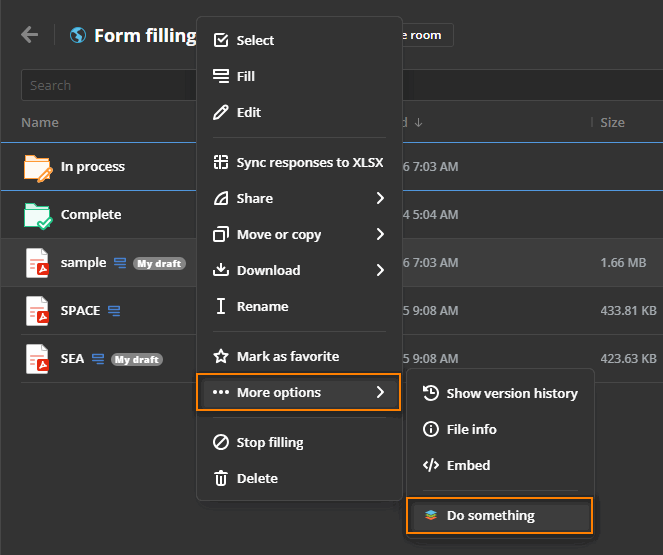Click the Stop filling prohibition icon

click(x=221, y=443)
